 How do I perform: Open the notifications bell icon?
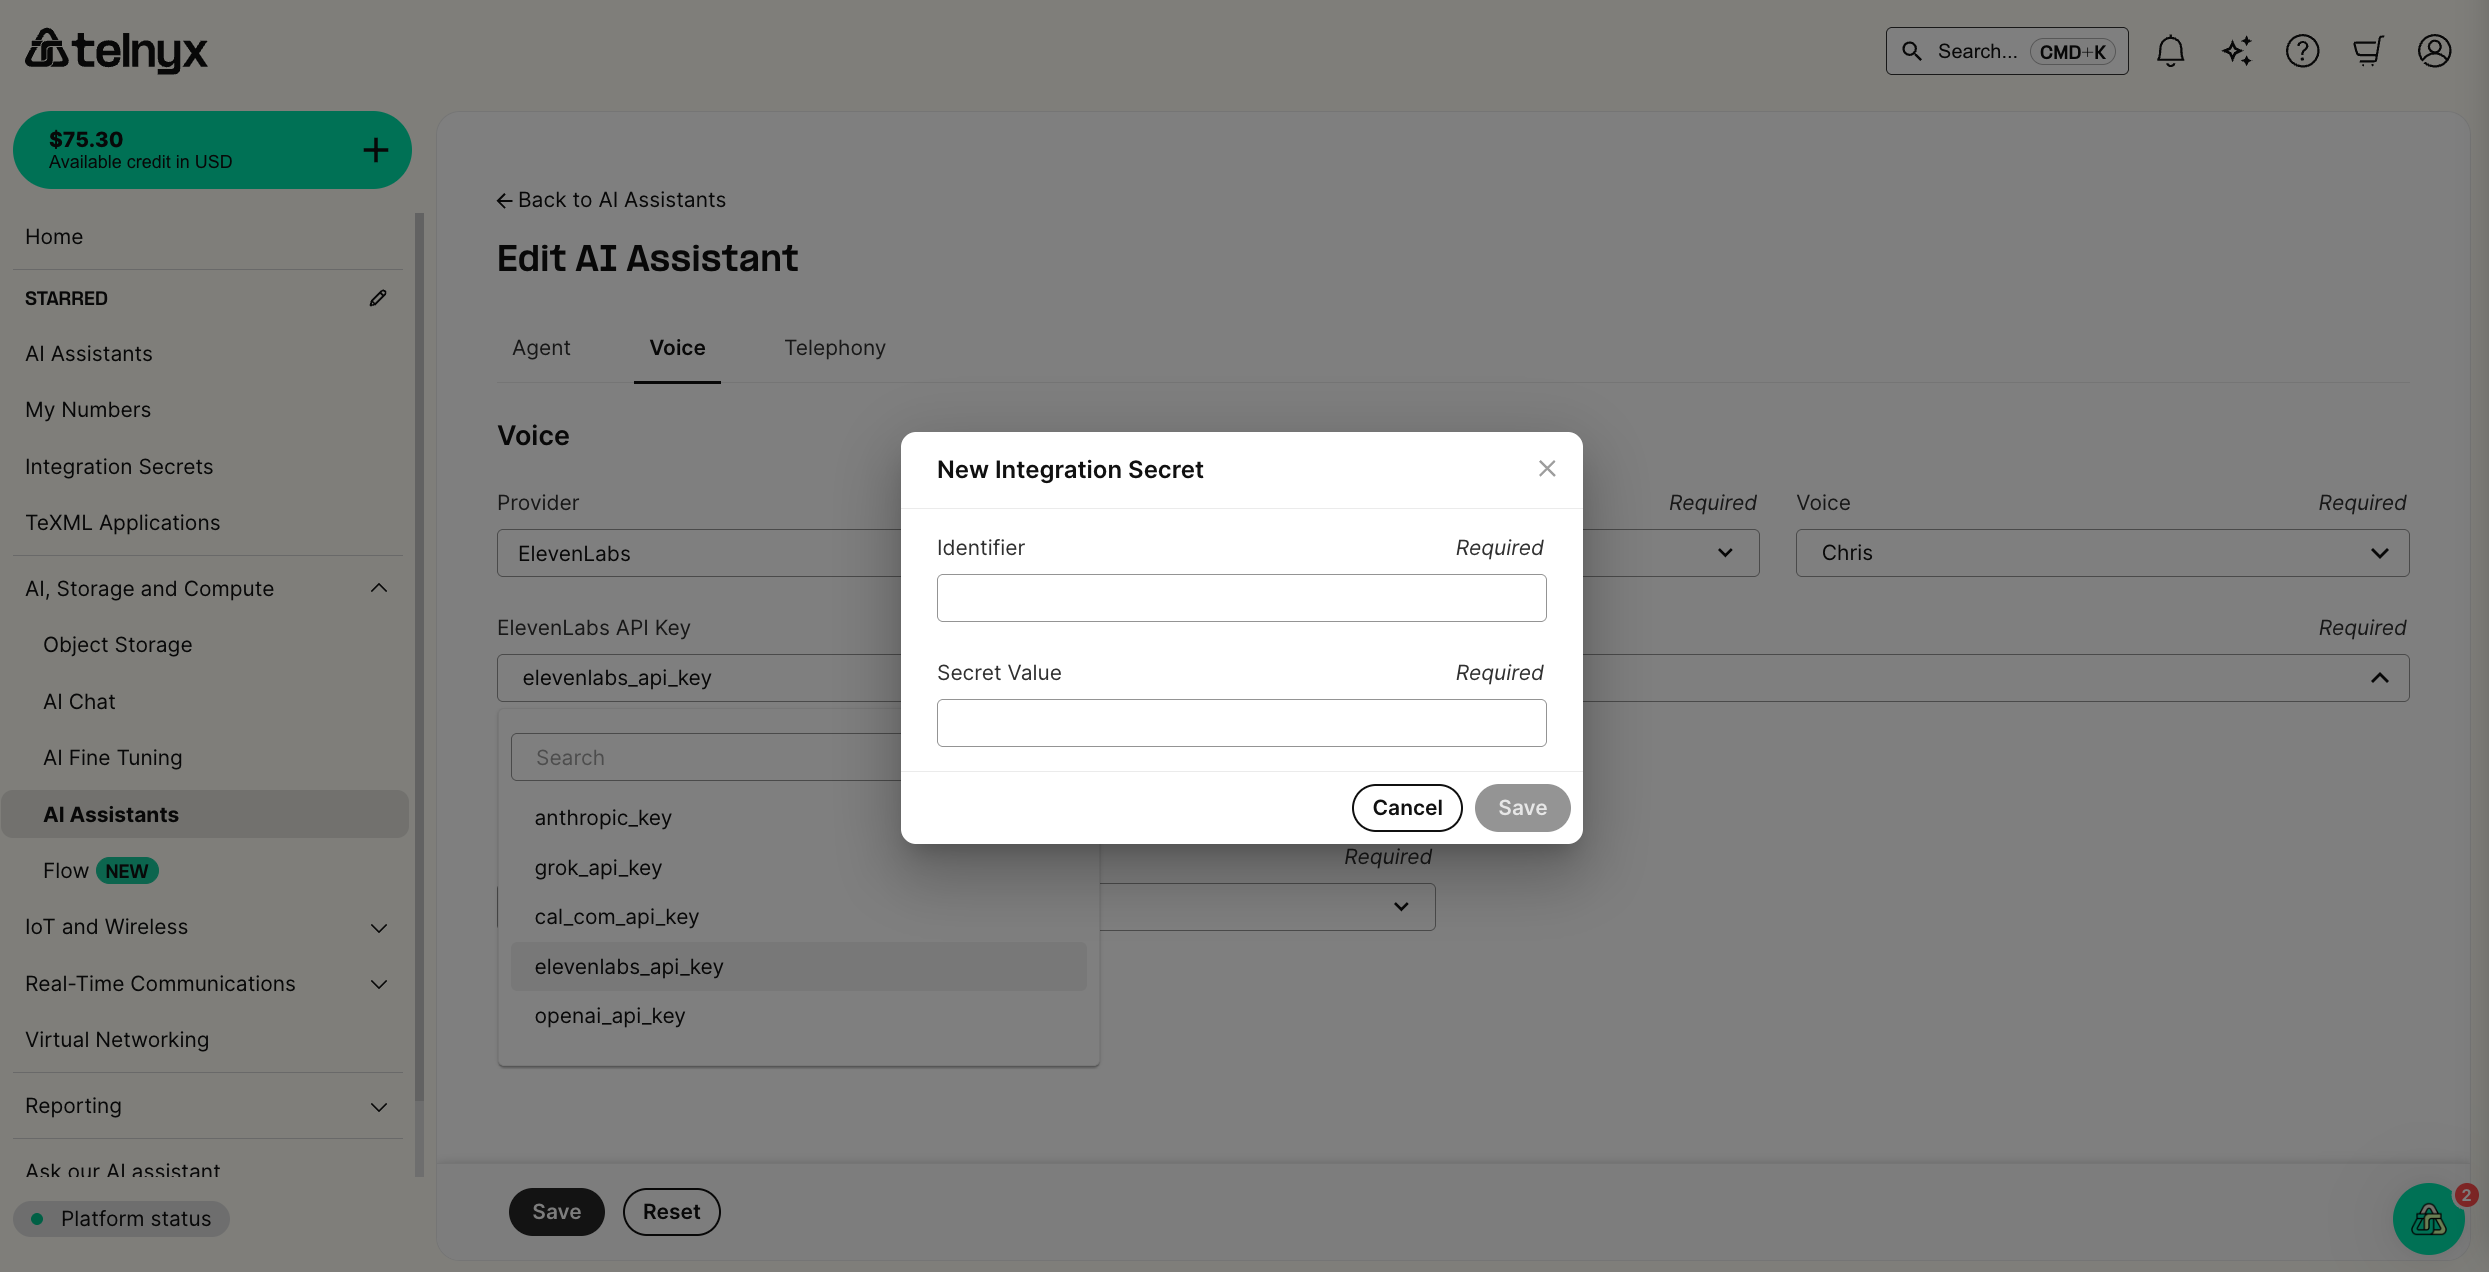(2170, 50)
